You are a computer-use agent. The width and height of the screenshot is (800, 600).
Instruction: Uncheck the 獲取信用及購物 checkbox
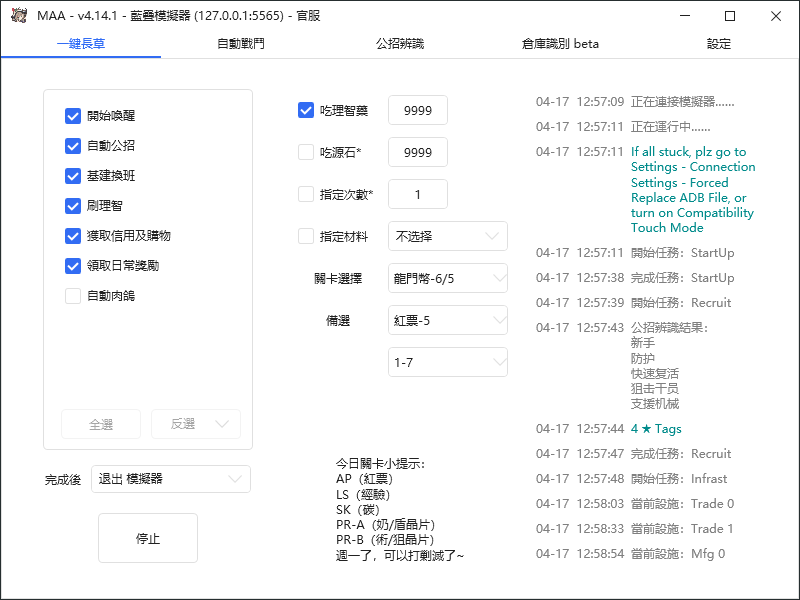coord(73,236)
